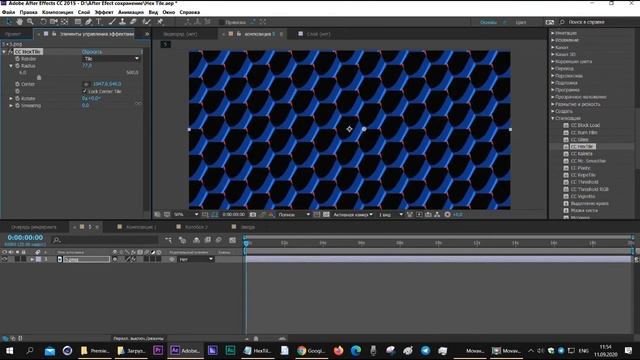The width and height of the screenshot is (640, 360).
Task: Toggle the Radius stopwatch
Action: (18, 66)
